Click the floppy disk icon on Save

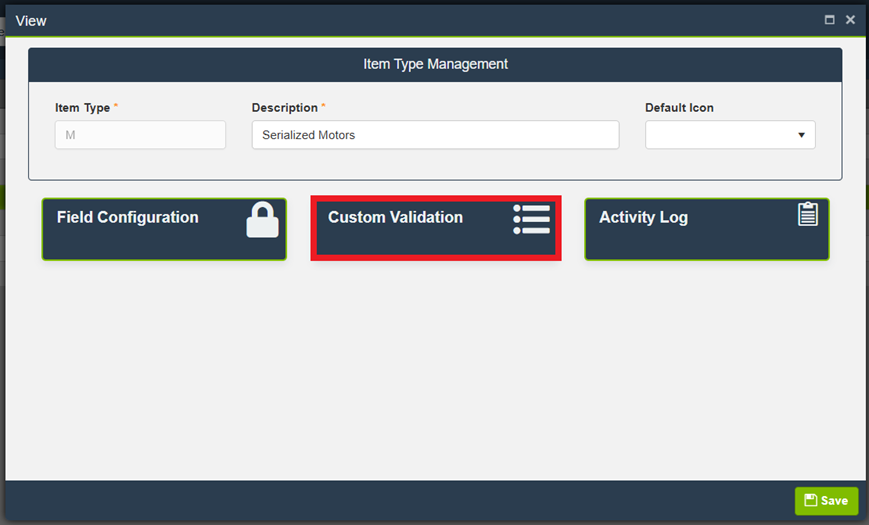811,501
